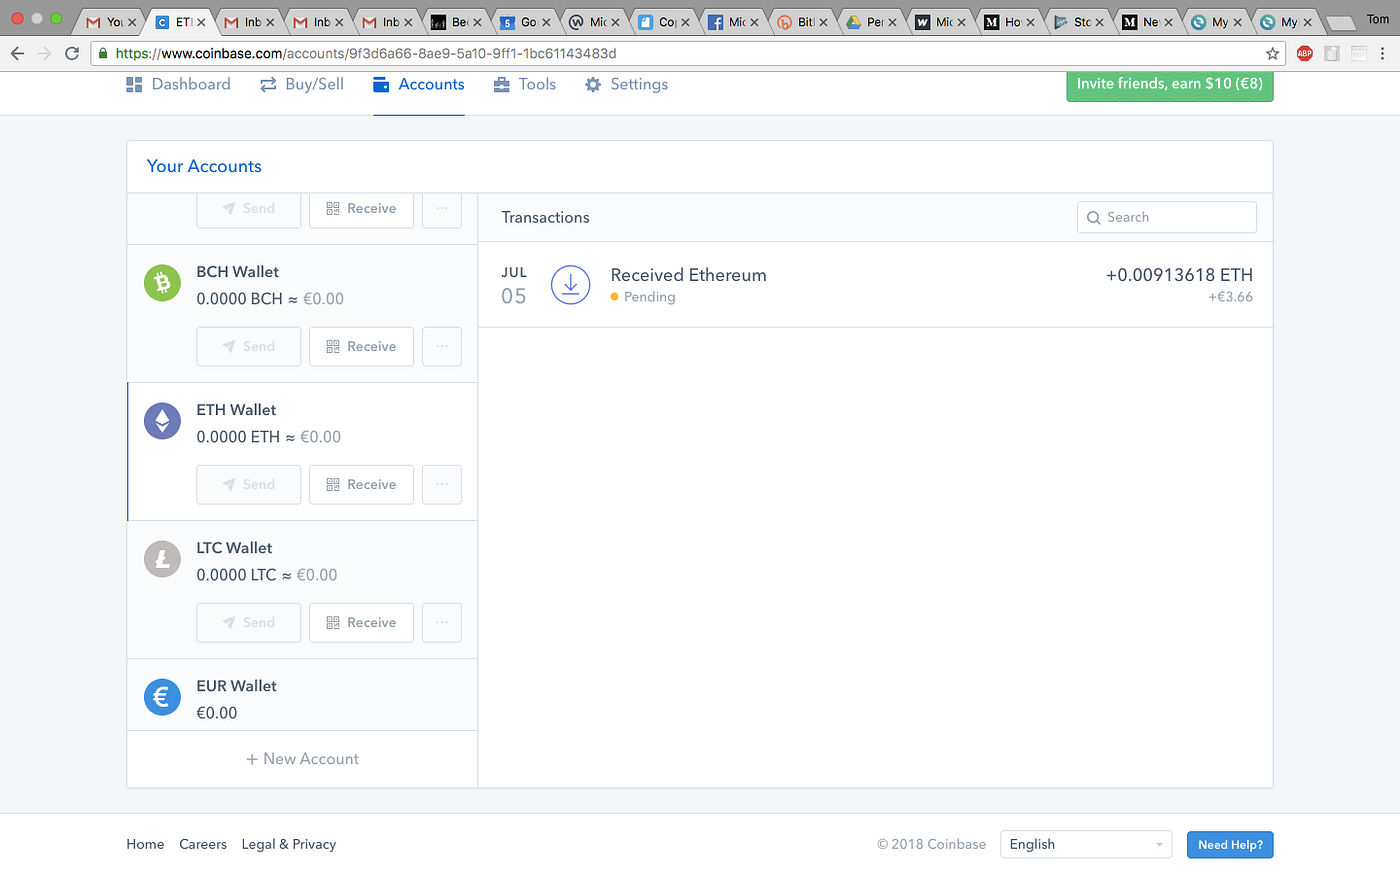Click the EUR Wallet euro icon
Viewport: 1400px width, 875px height.
coord(162,697)
